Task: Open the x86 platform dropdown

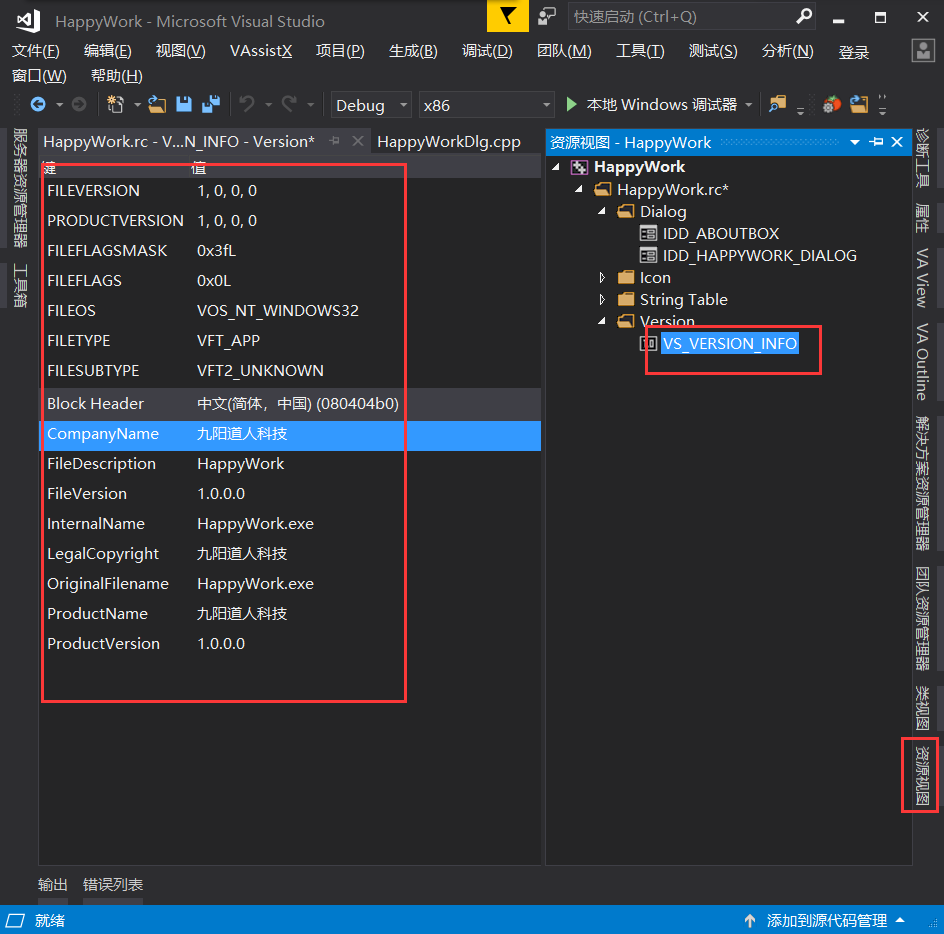Action: tap(486, 105)
